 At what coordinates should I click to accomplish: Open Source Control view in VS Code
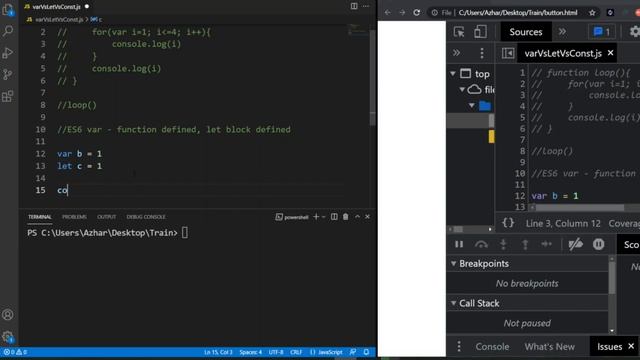click(8, 74)
